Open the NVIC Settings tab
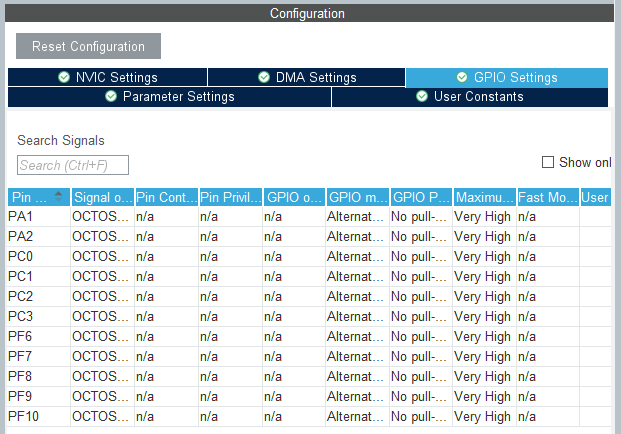The height and width of the screenshot is (434, 621). click(107, 77)
